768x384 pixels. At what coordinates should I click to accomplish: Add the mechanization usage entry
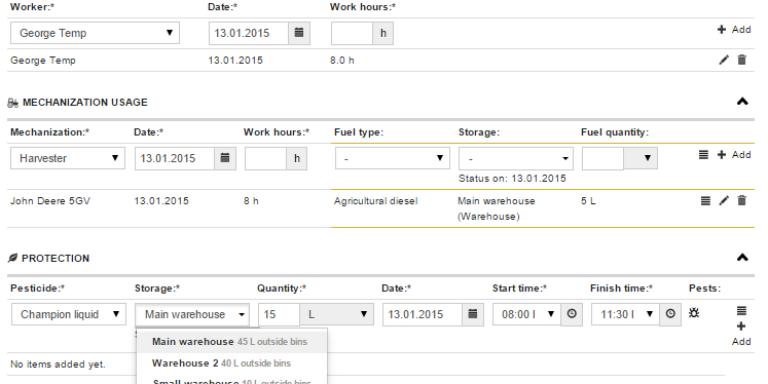click(x=734, y=155)
